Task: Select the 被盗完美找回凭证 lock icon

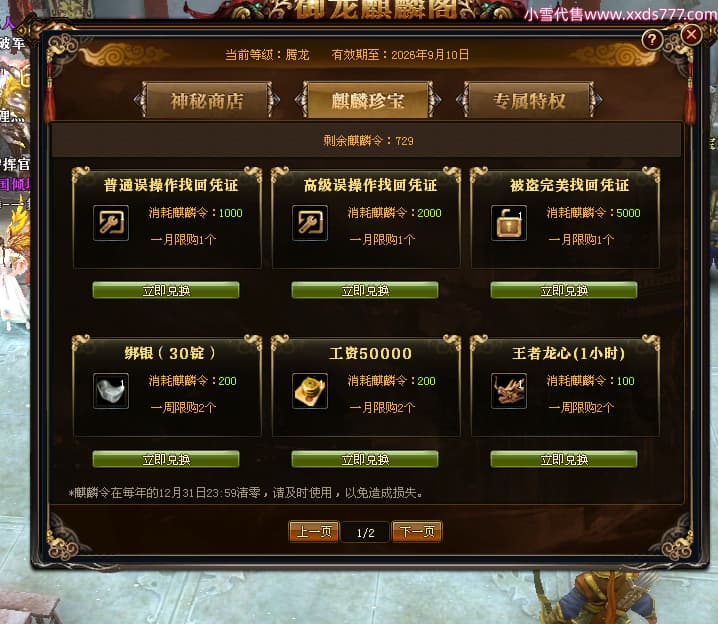Action: 509,223
